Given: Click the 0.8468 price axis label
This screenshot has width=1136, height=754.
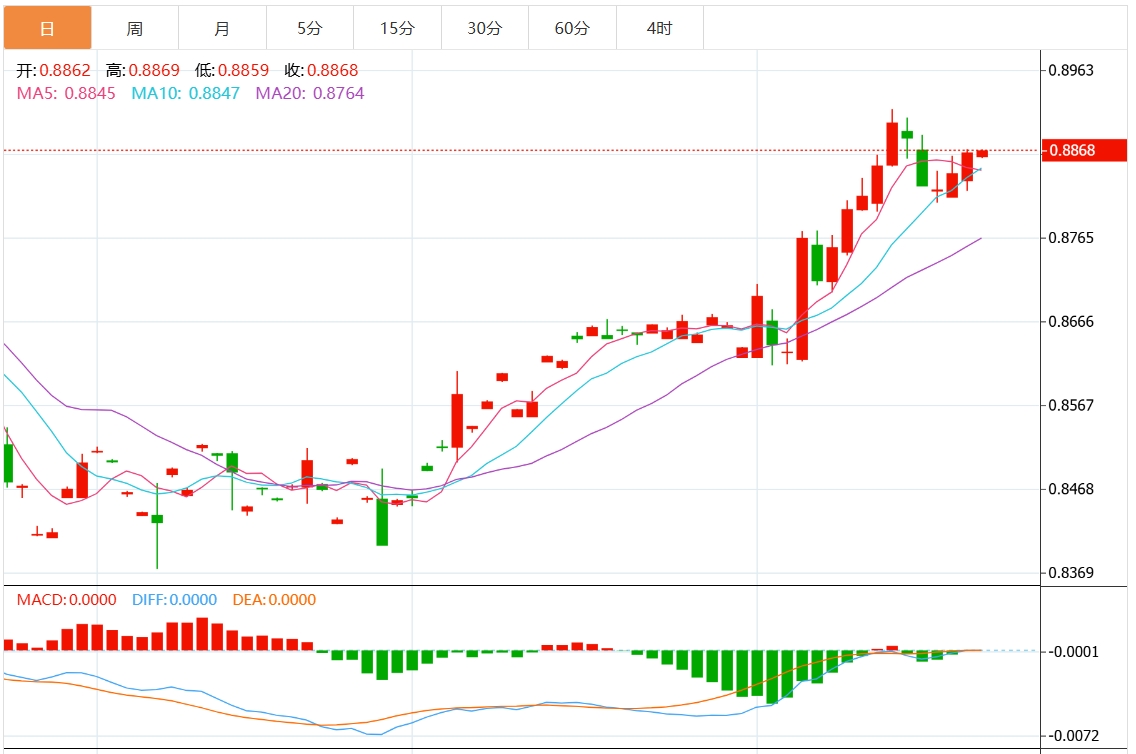Looking at the screenshot, I should click(1072, 489).
